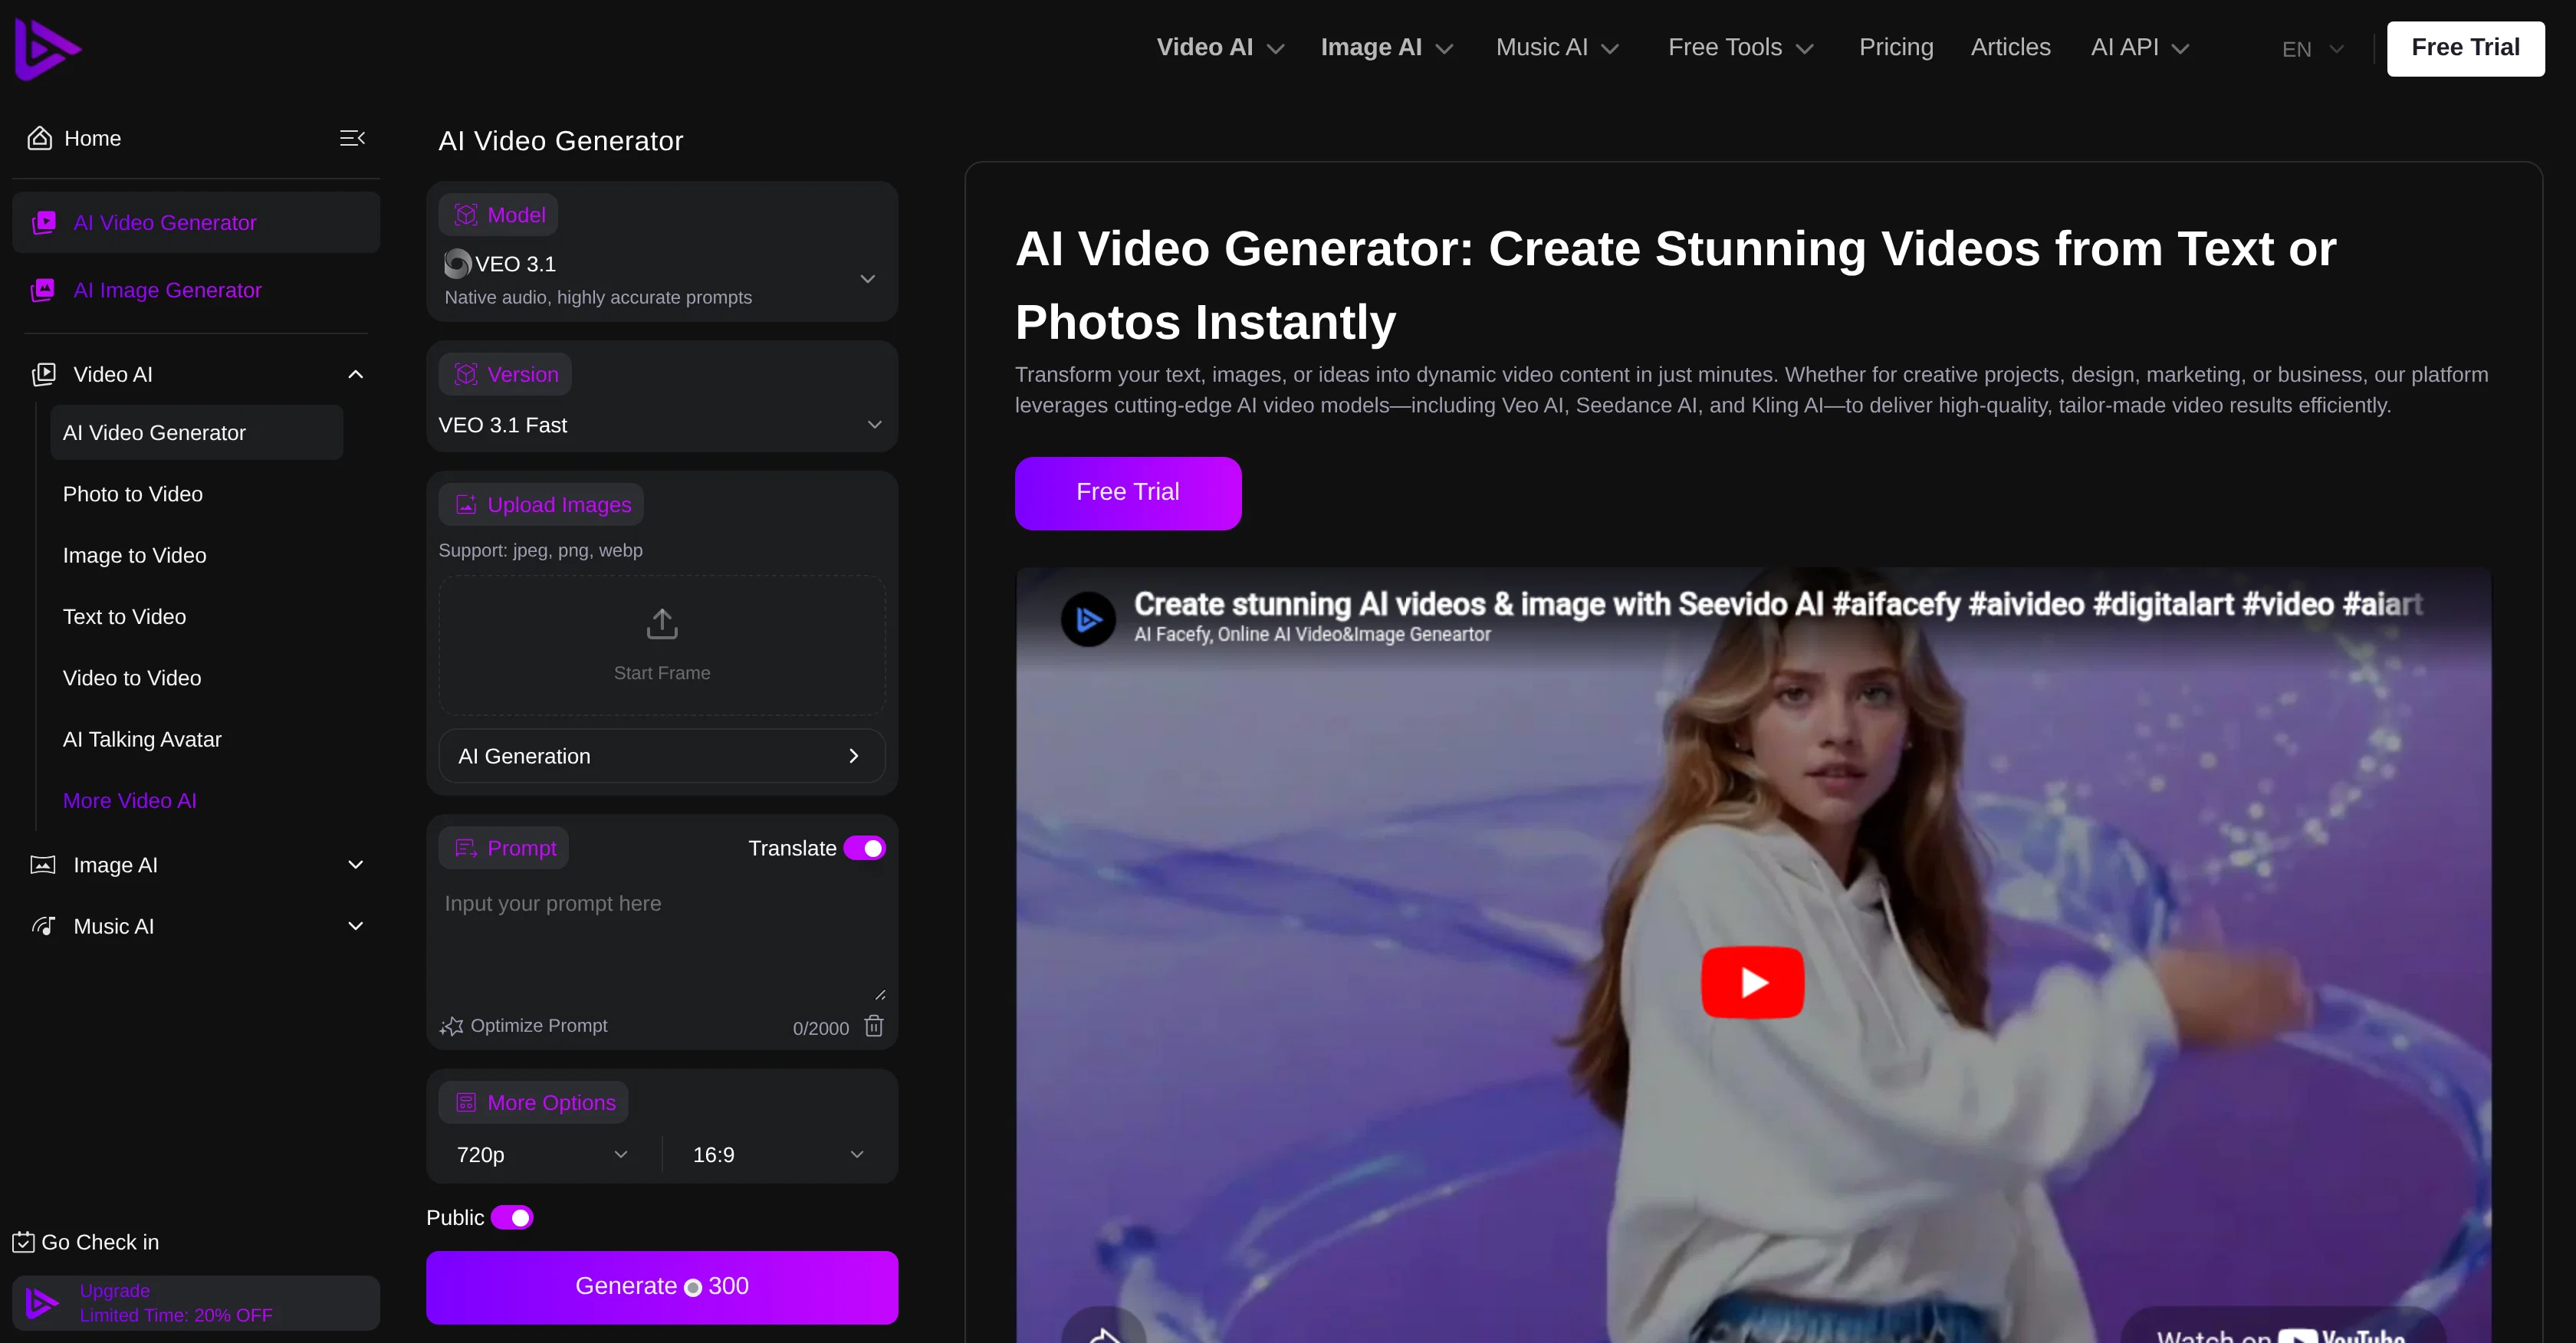Click the '0/2000' character counter
Image resolution: width=2576 pixels, height=1343 pixels.
click(821, 1028)
